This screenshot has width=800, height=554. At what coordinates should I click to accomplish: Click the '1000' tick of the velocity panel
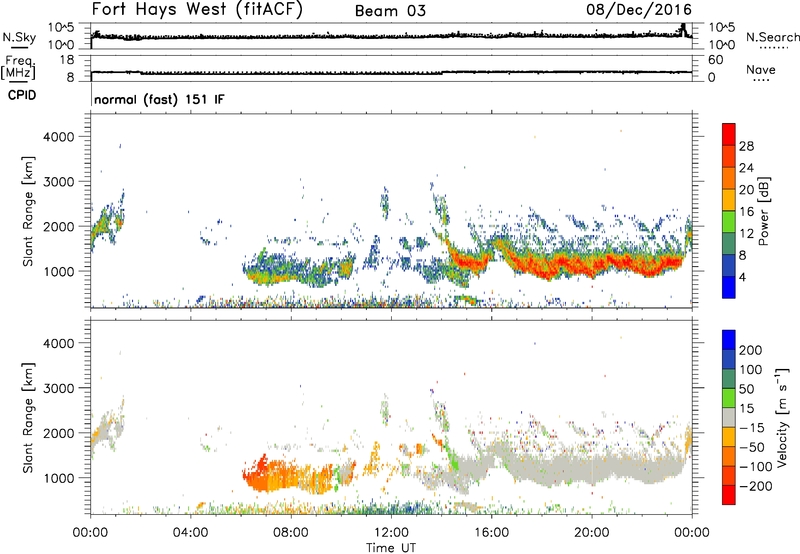coord(59,478)
